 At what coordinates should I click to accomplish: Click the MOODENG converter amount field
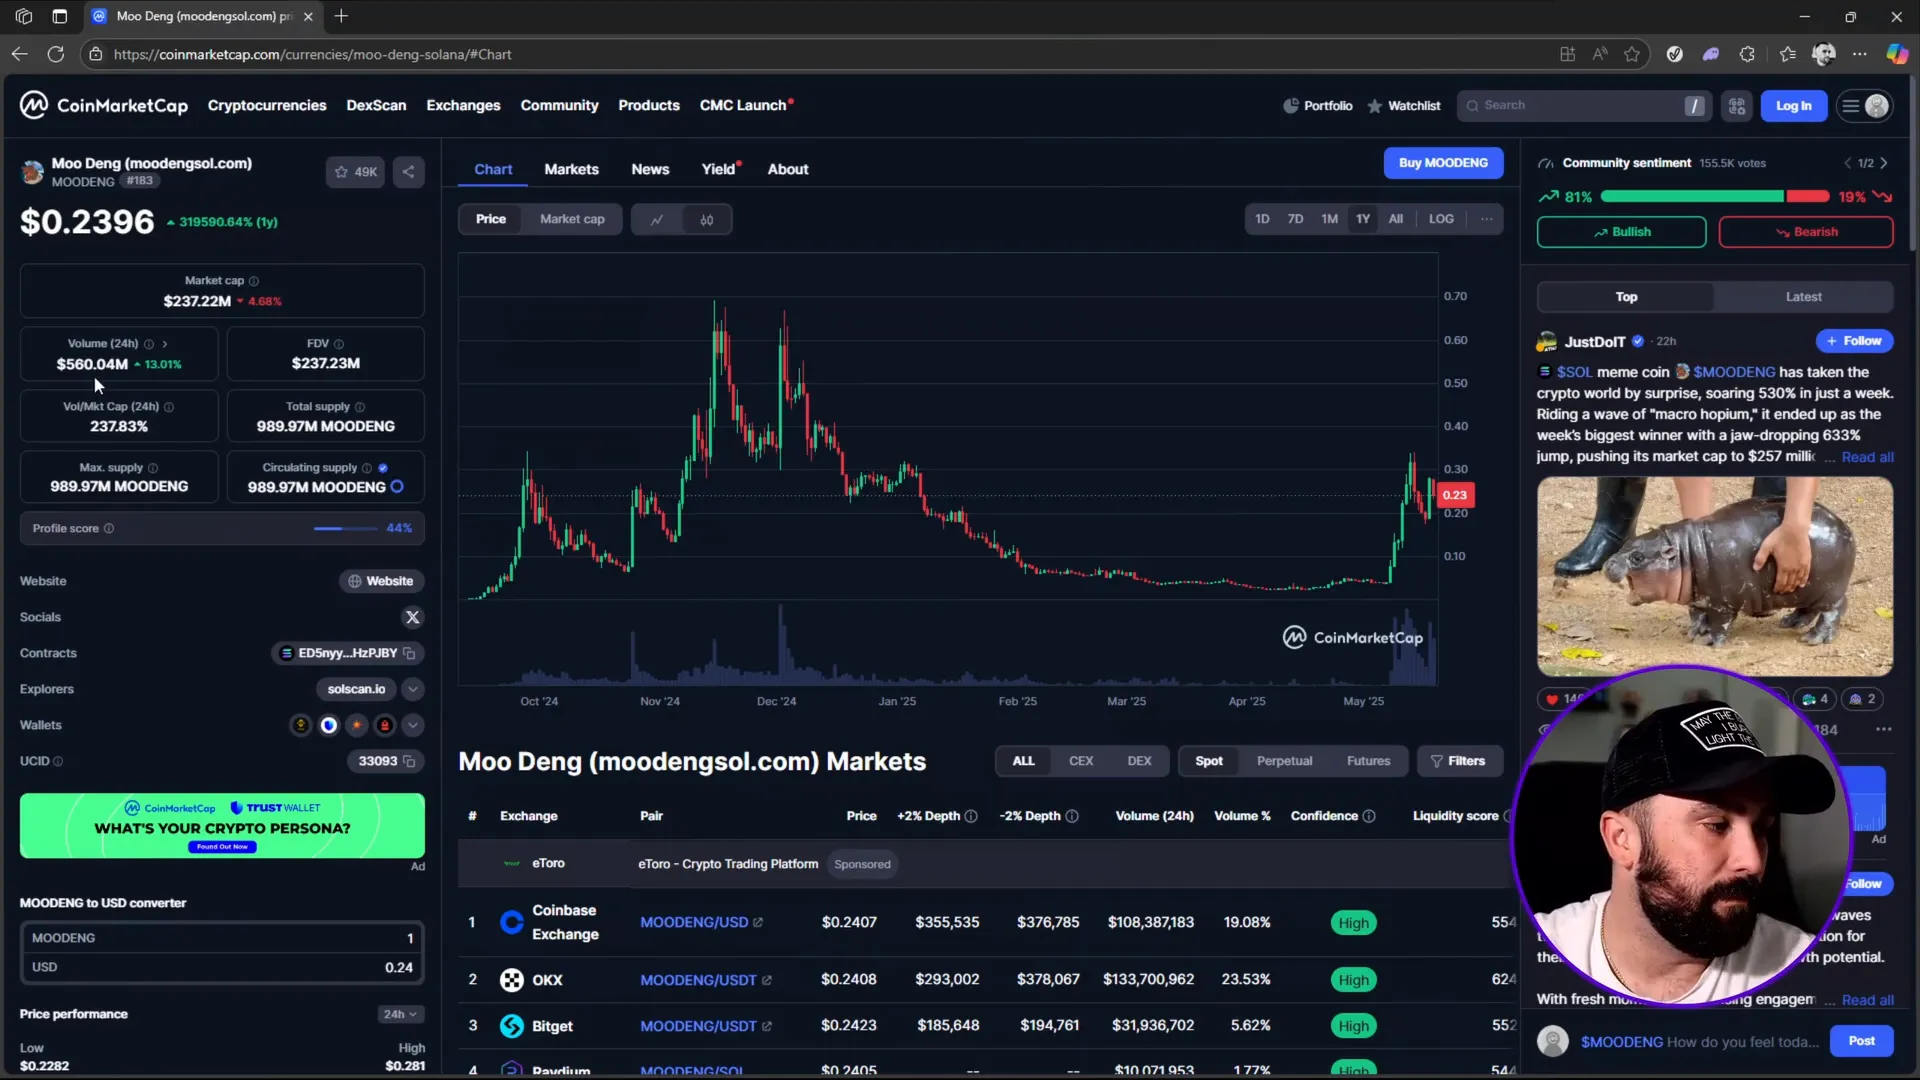coord(222,938)
